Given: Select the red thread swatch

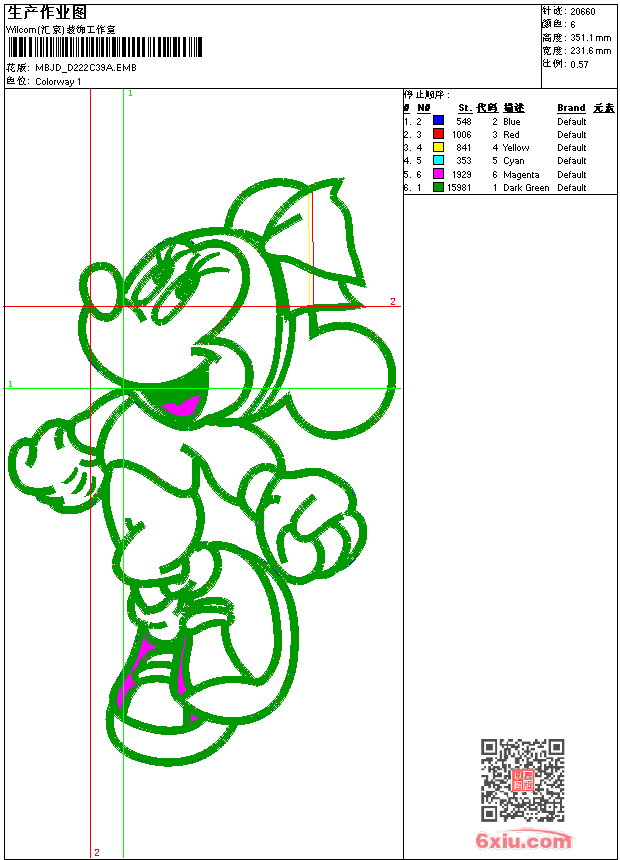Looking at the screenshot, I should click(x=438, y=134).
